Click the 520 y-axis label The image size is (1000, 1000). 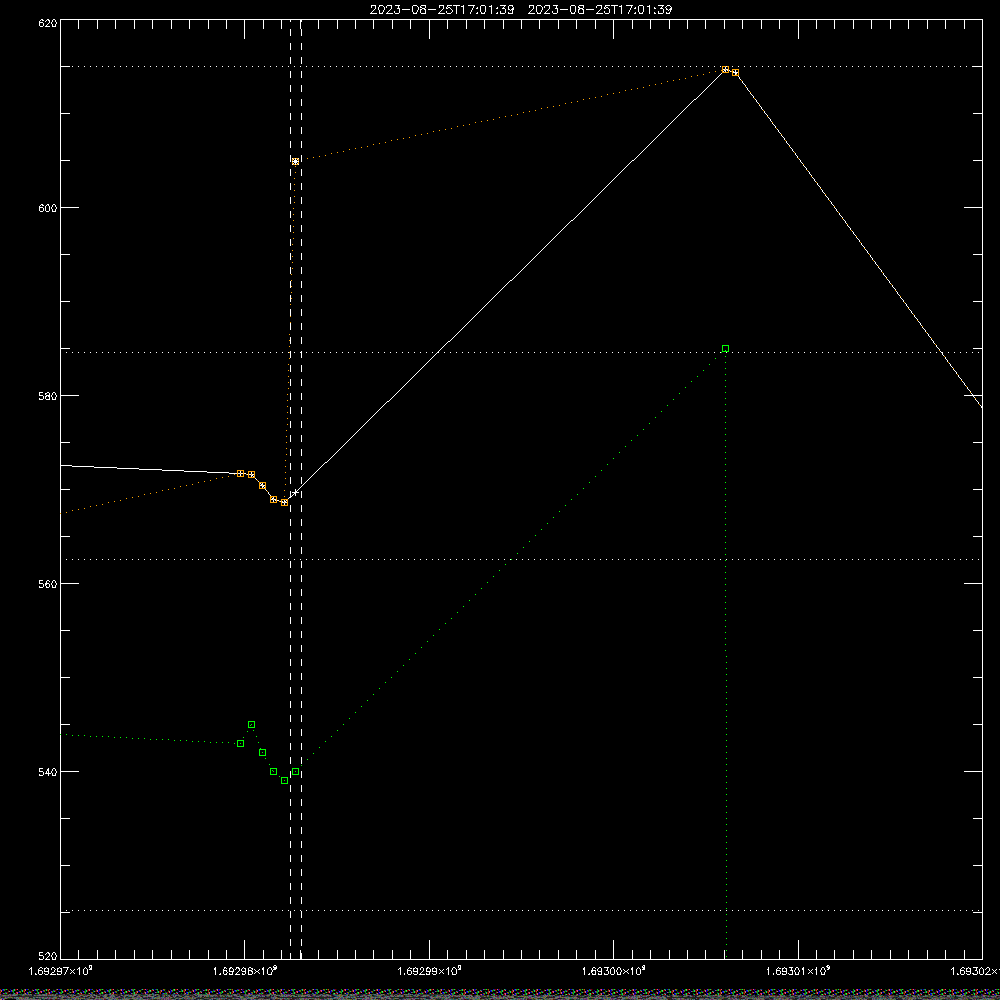tap(48, 957)
